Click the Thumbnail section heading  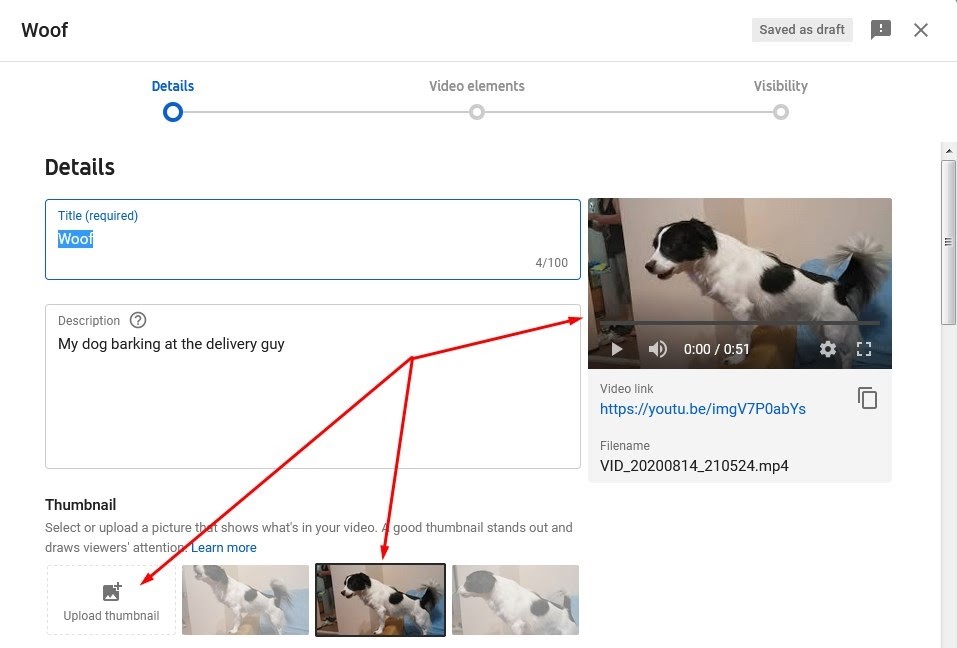[x=81, y=505]
